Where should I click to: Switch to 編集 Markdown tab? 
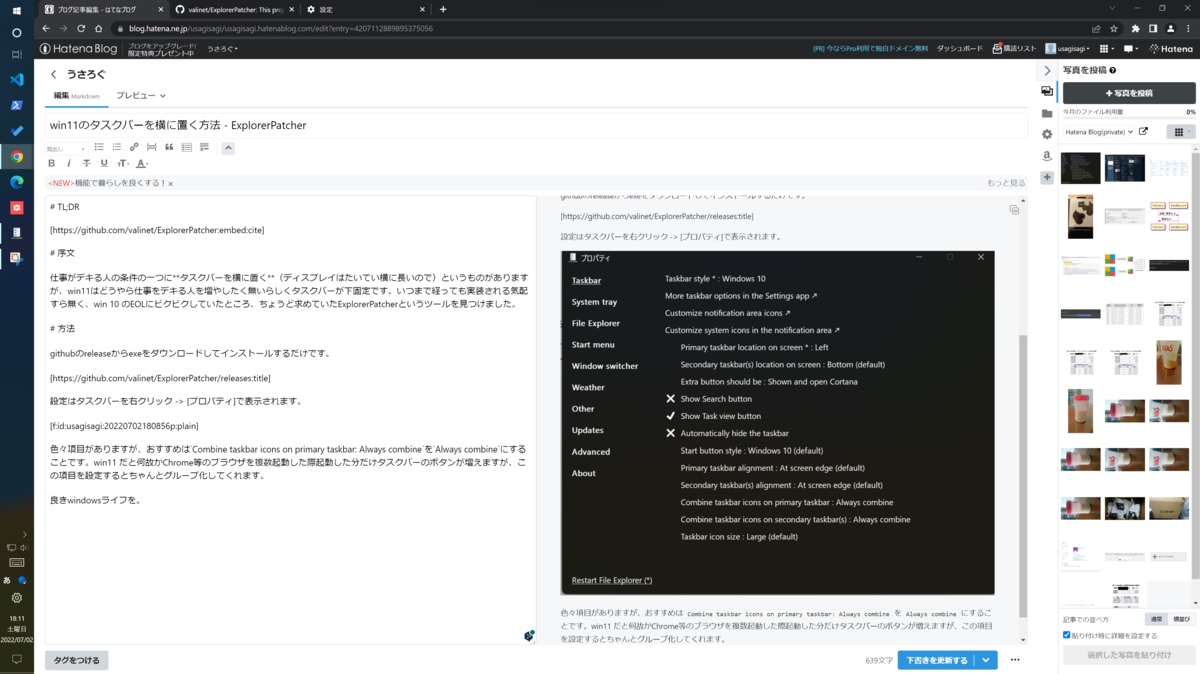(76, 96)
